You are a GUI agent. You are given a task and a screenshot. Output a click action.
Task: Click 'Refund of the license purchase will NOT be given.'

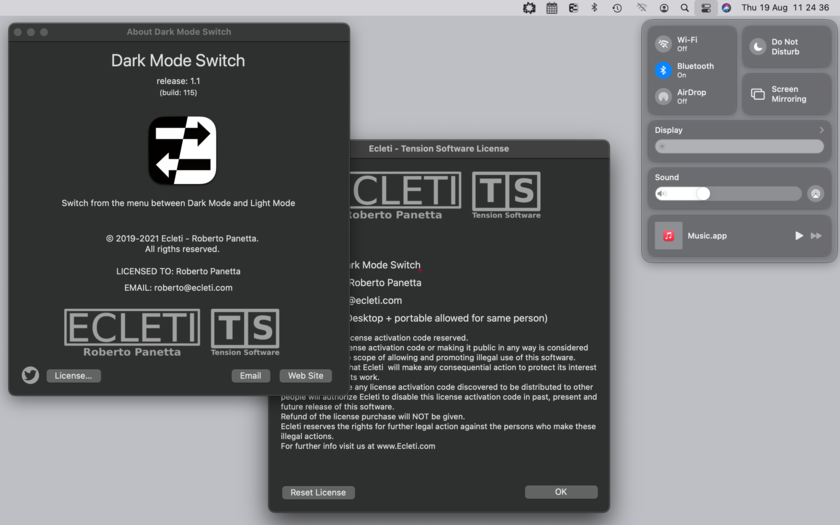[x=373, y=416]
